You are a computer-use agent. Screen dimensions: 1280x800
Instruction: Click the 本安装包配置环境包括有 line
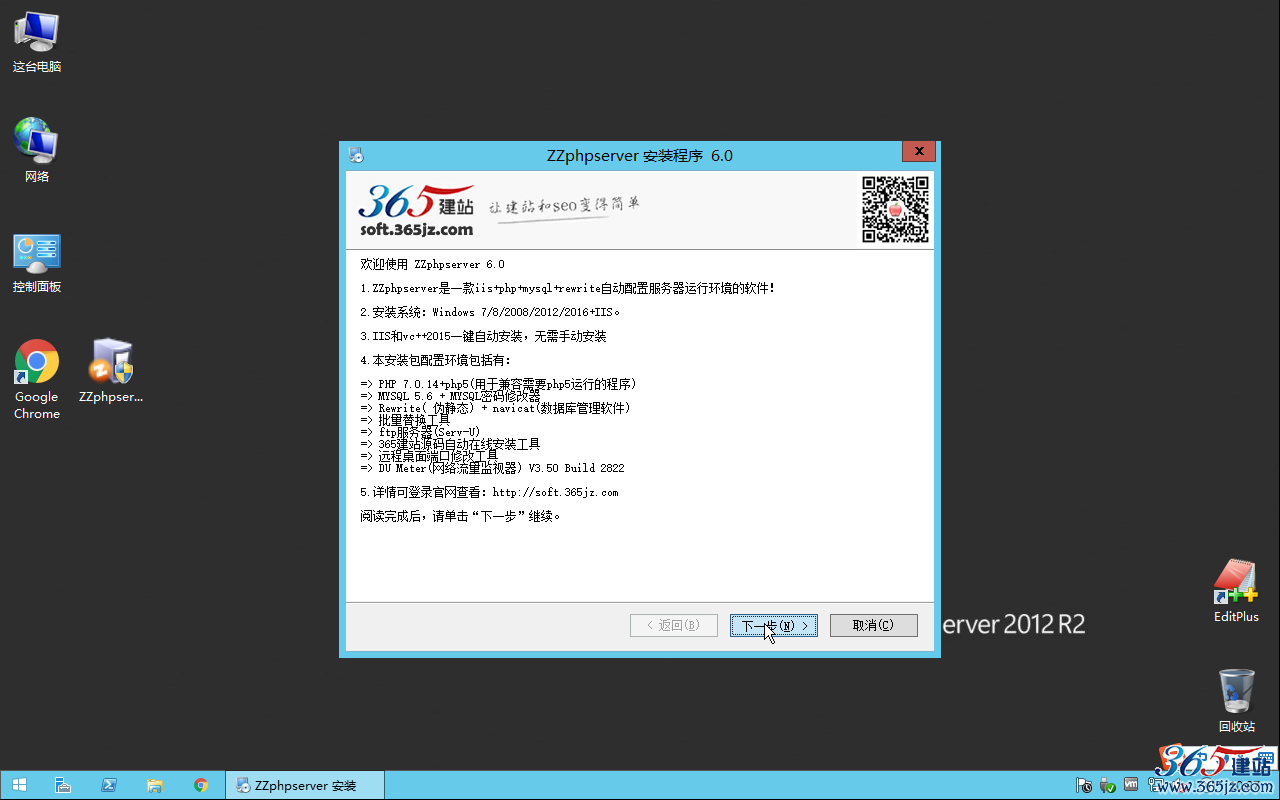click(x=435, y=361)
